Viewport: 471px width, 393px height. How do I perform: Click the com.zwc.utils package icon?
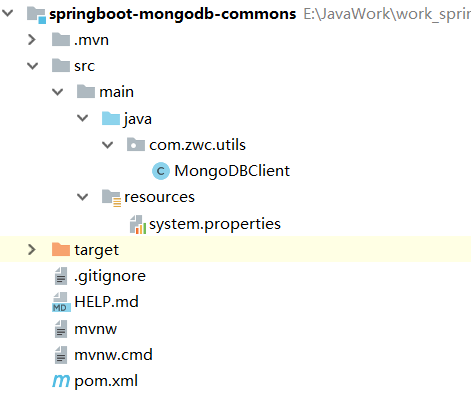(136, 145)
